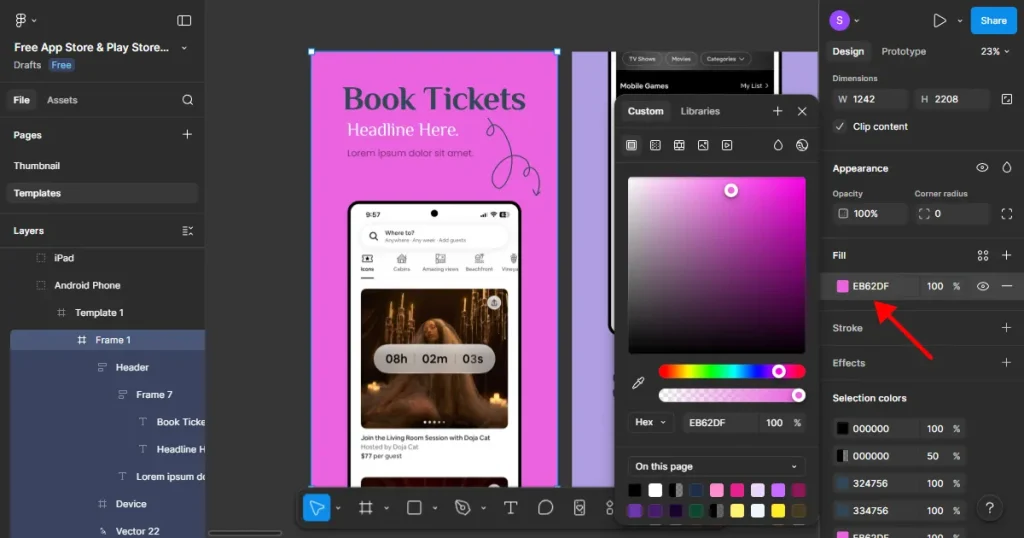This screenshot has height=538, width=1024.
Task: Remove the EB62DF fill with minus icon
Action: pos(1006,286)
